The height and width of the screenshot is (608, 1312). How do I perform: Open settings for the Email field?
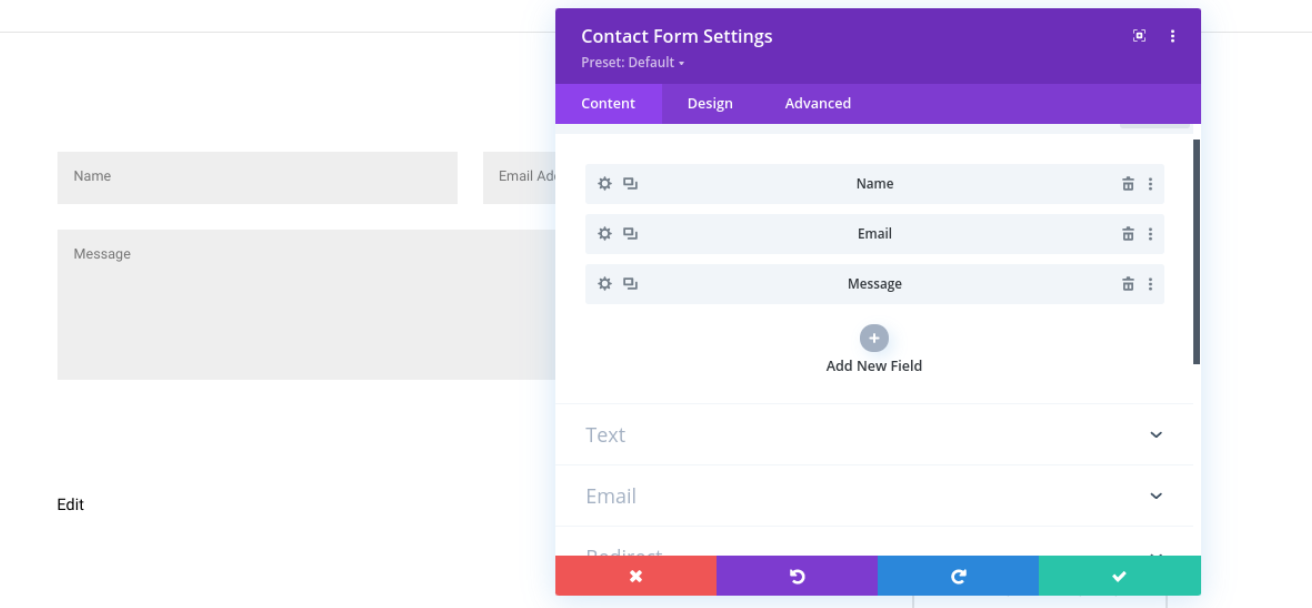604,233
